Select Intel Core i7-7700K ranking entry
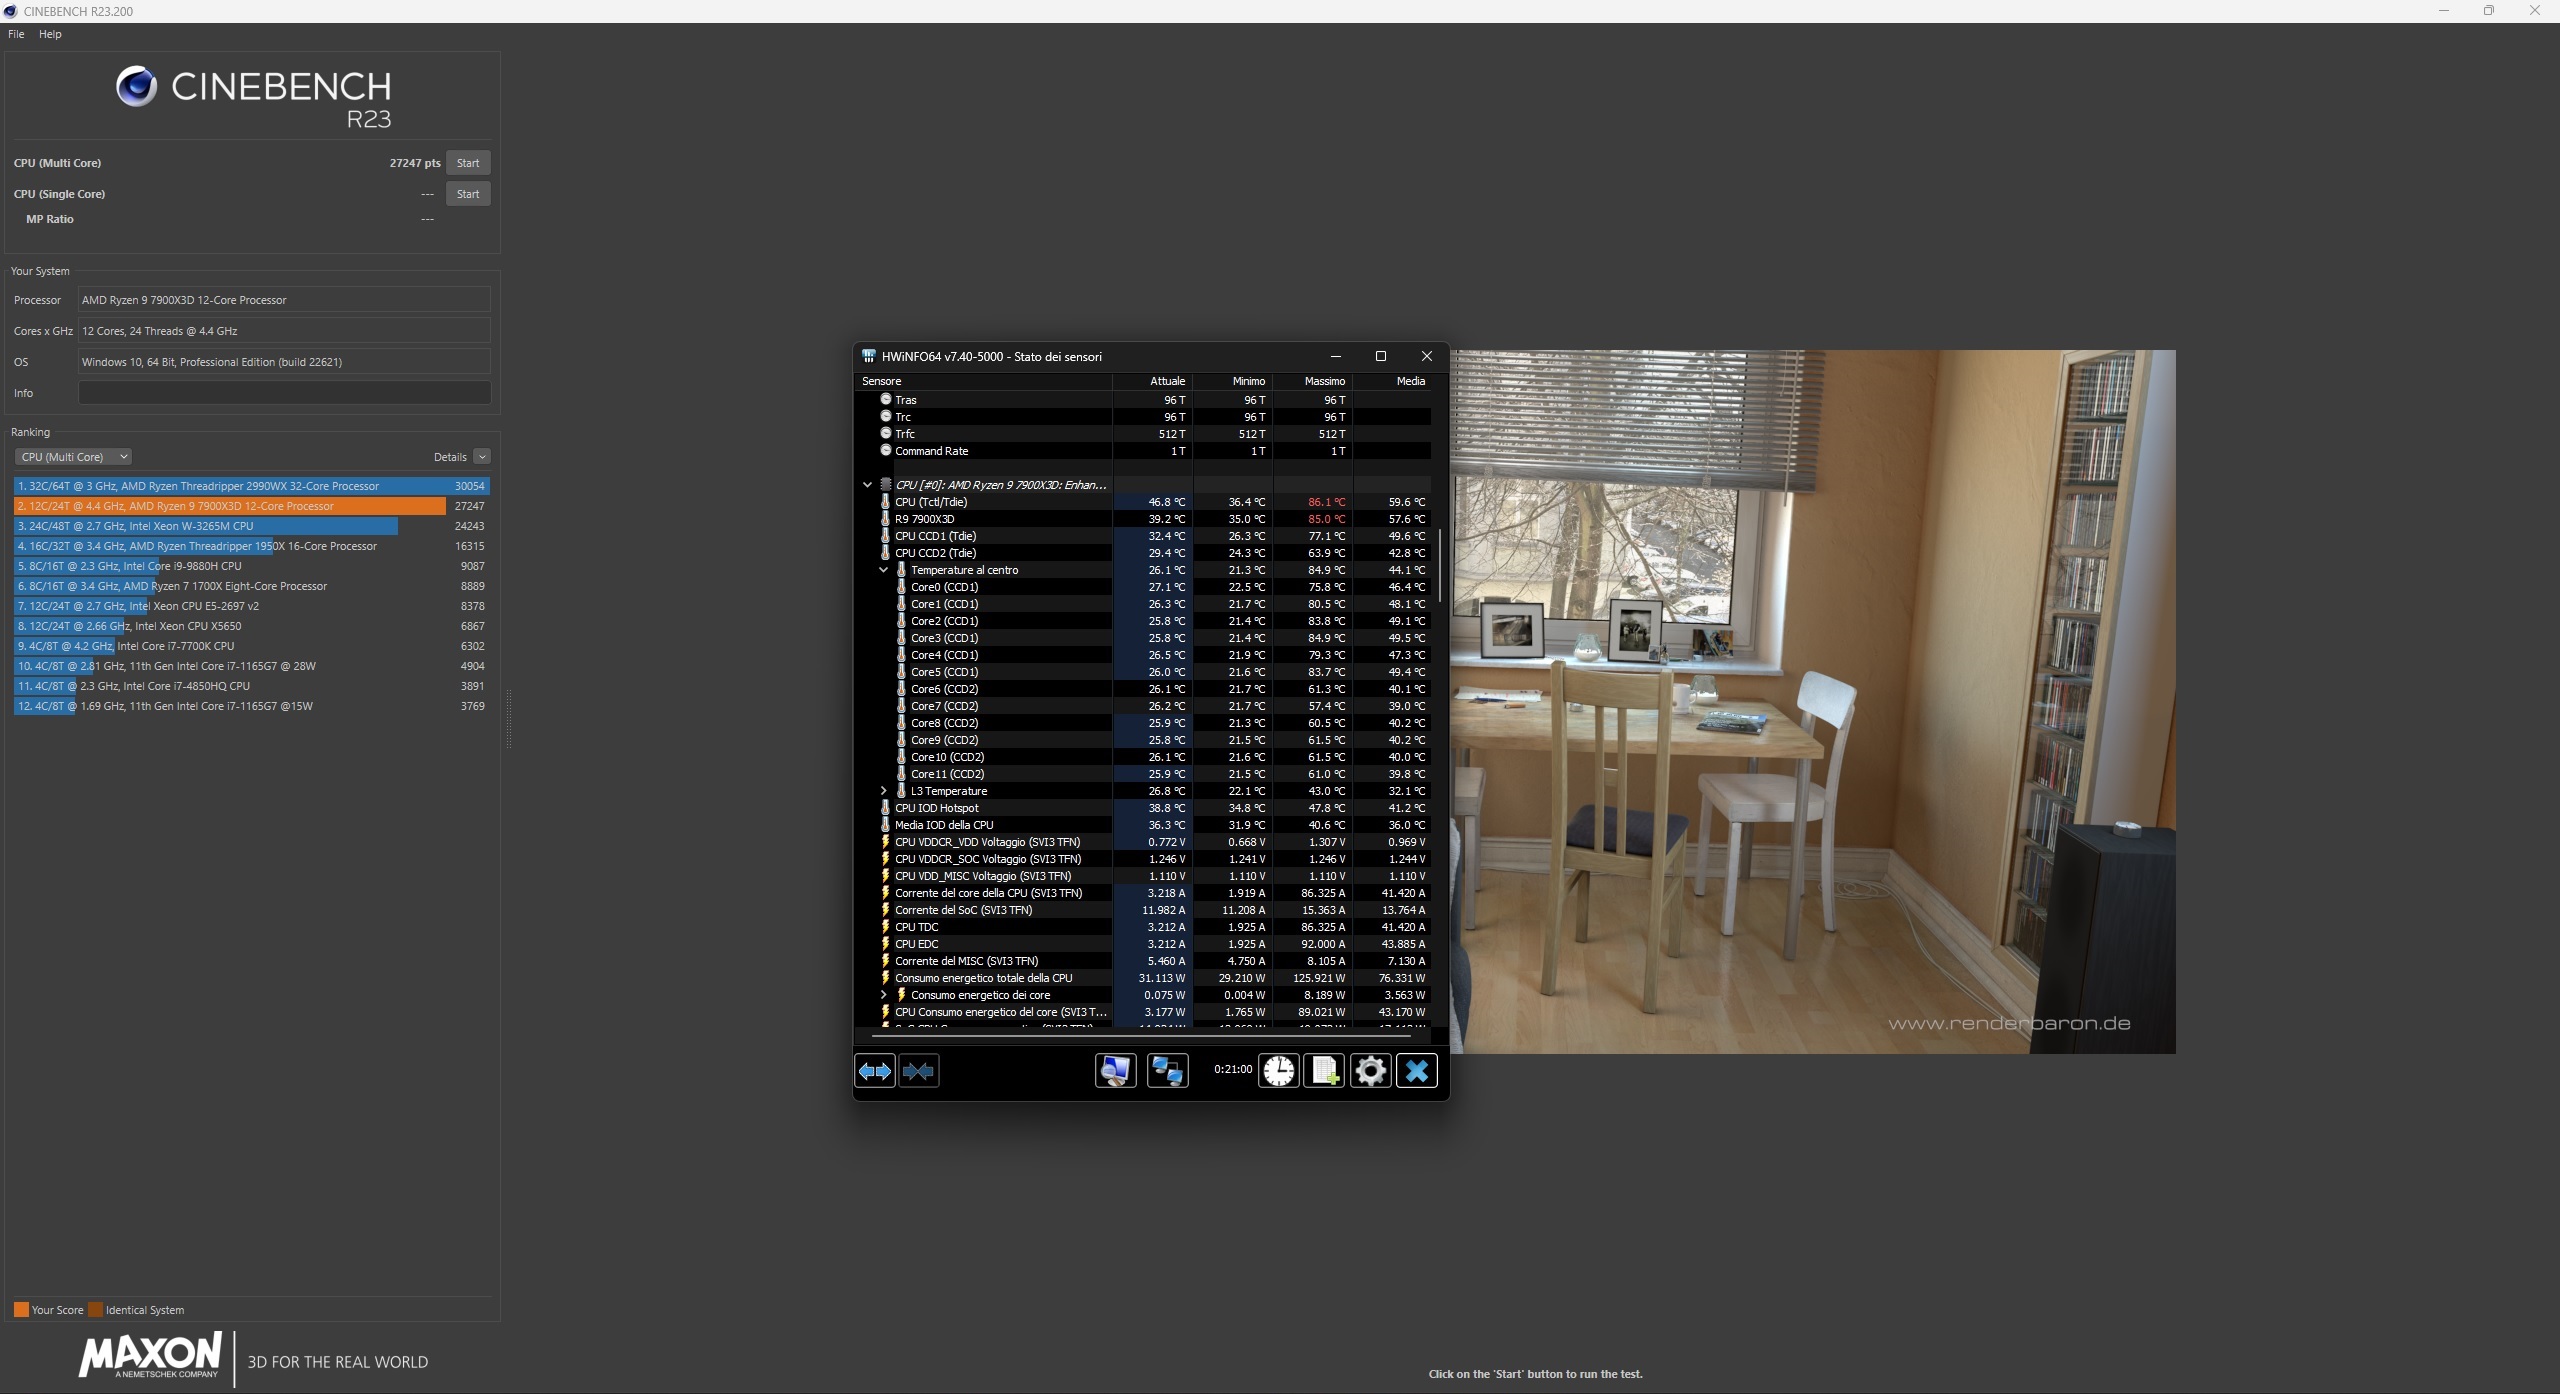Screen dimensions: 2560x1394 pyautogui.click(x=251, y=646)
